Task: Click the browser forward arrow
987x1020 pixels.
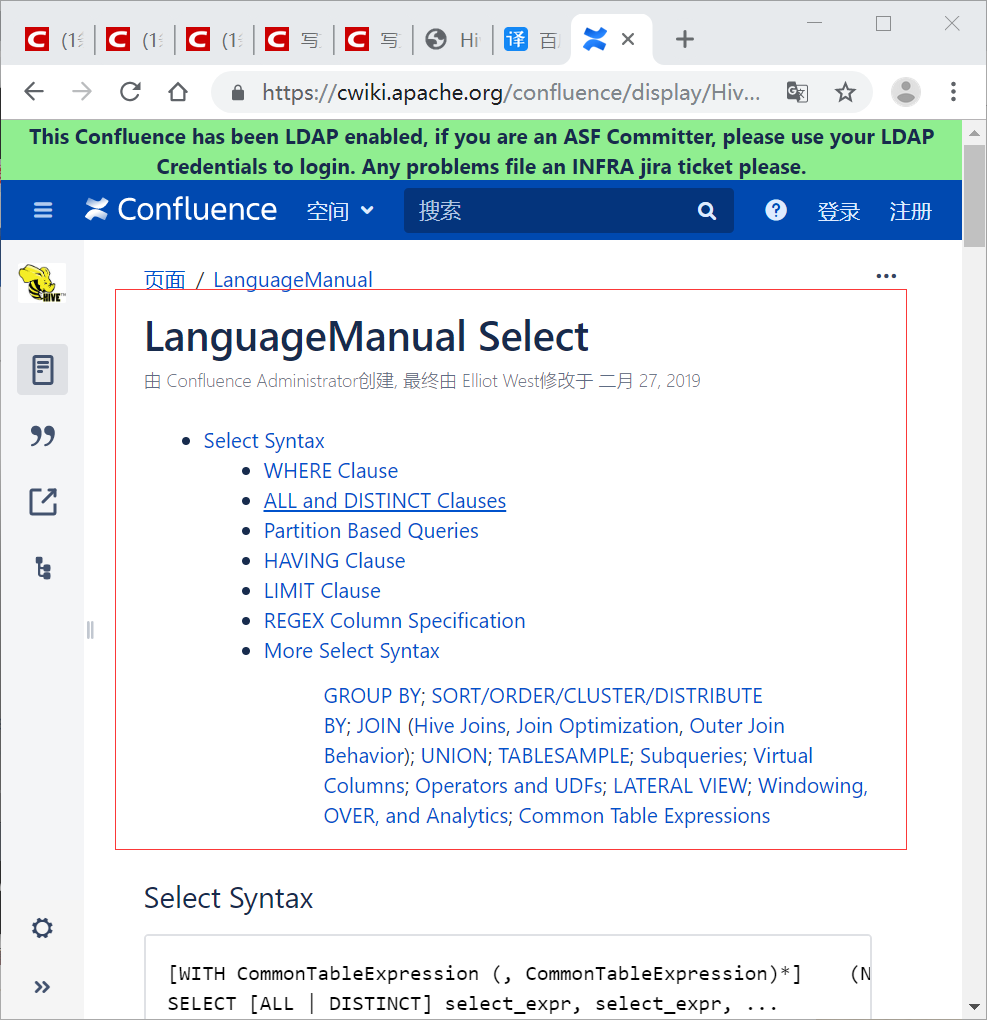Action: (x=82, y=92)
